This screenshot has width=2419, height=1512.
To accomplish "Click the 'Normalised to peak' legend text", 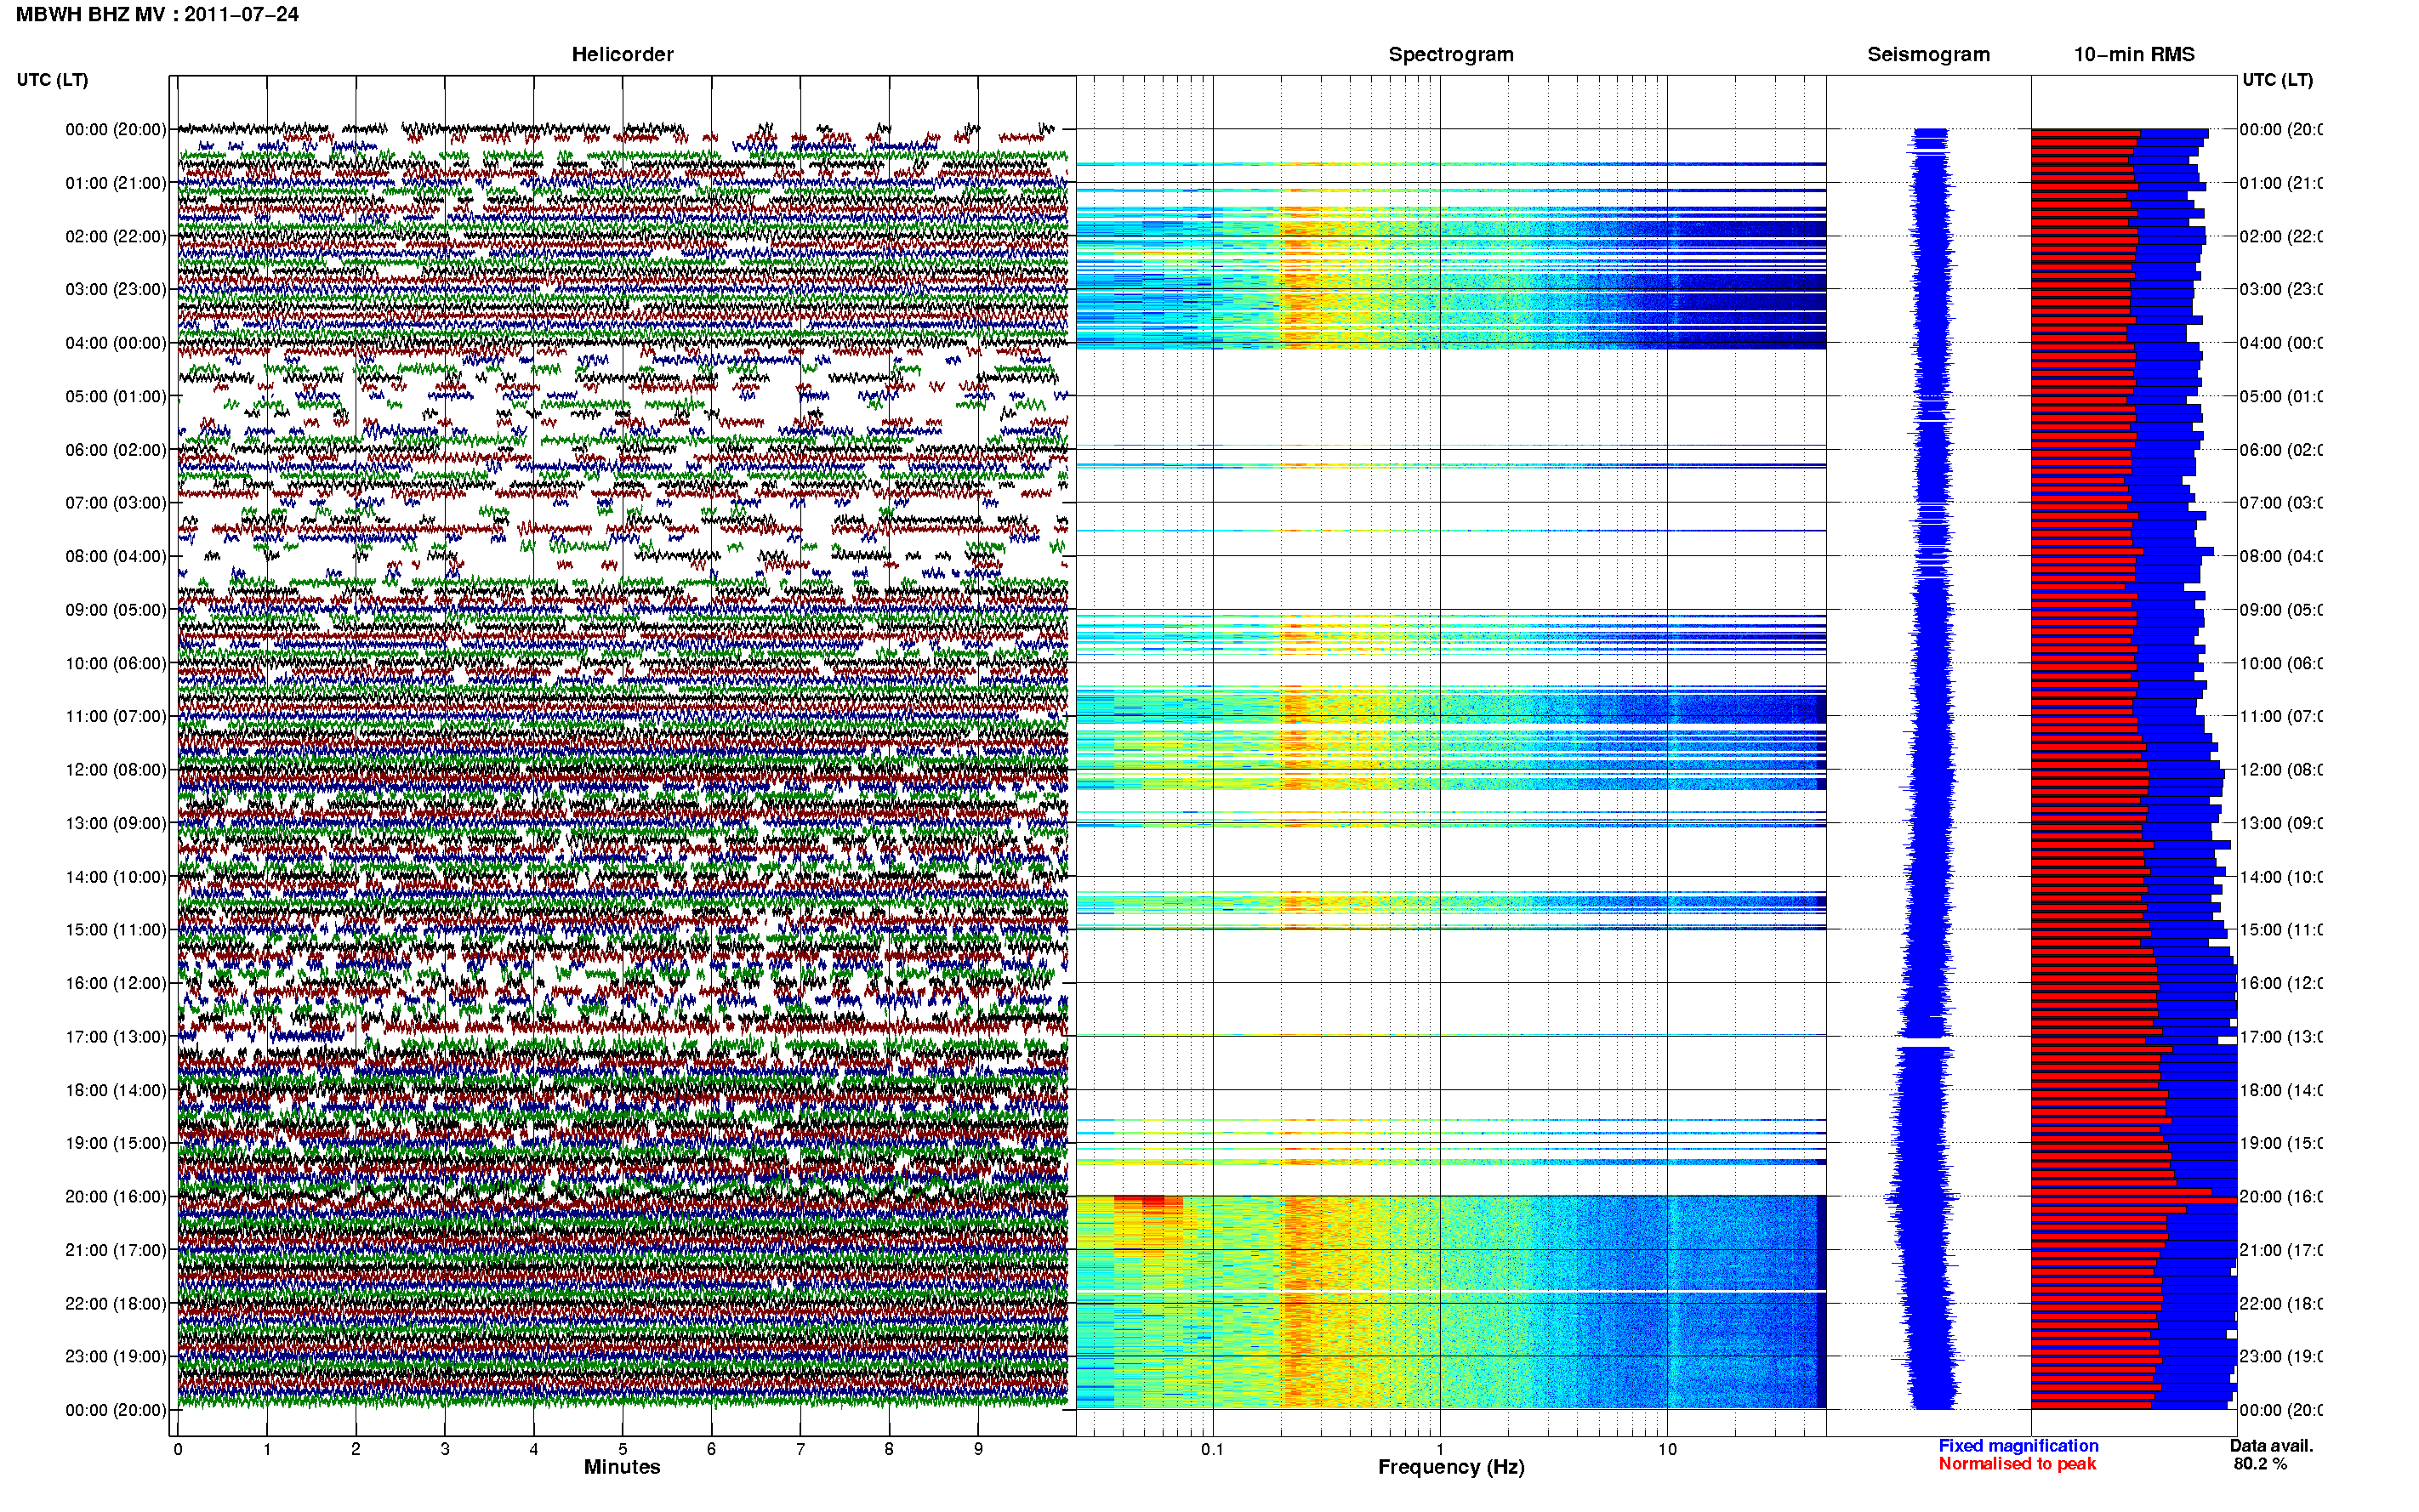I will (x=2017, y=1464).
